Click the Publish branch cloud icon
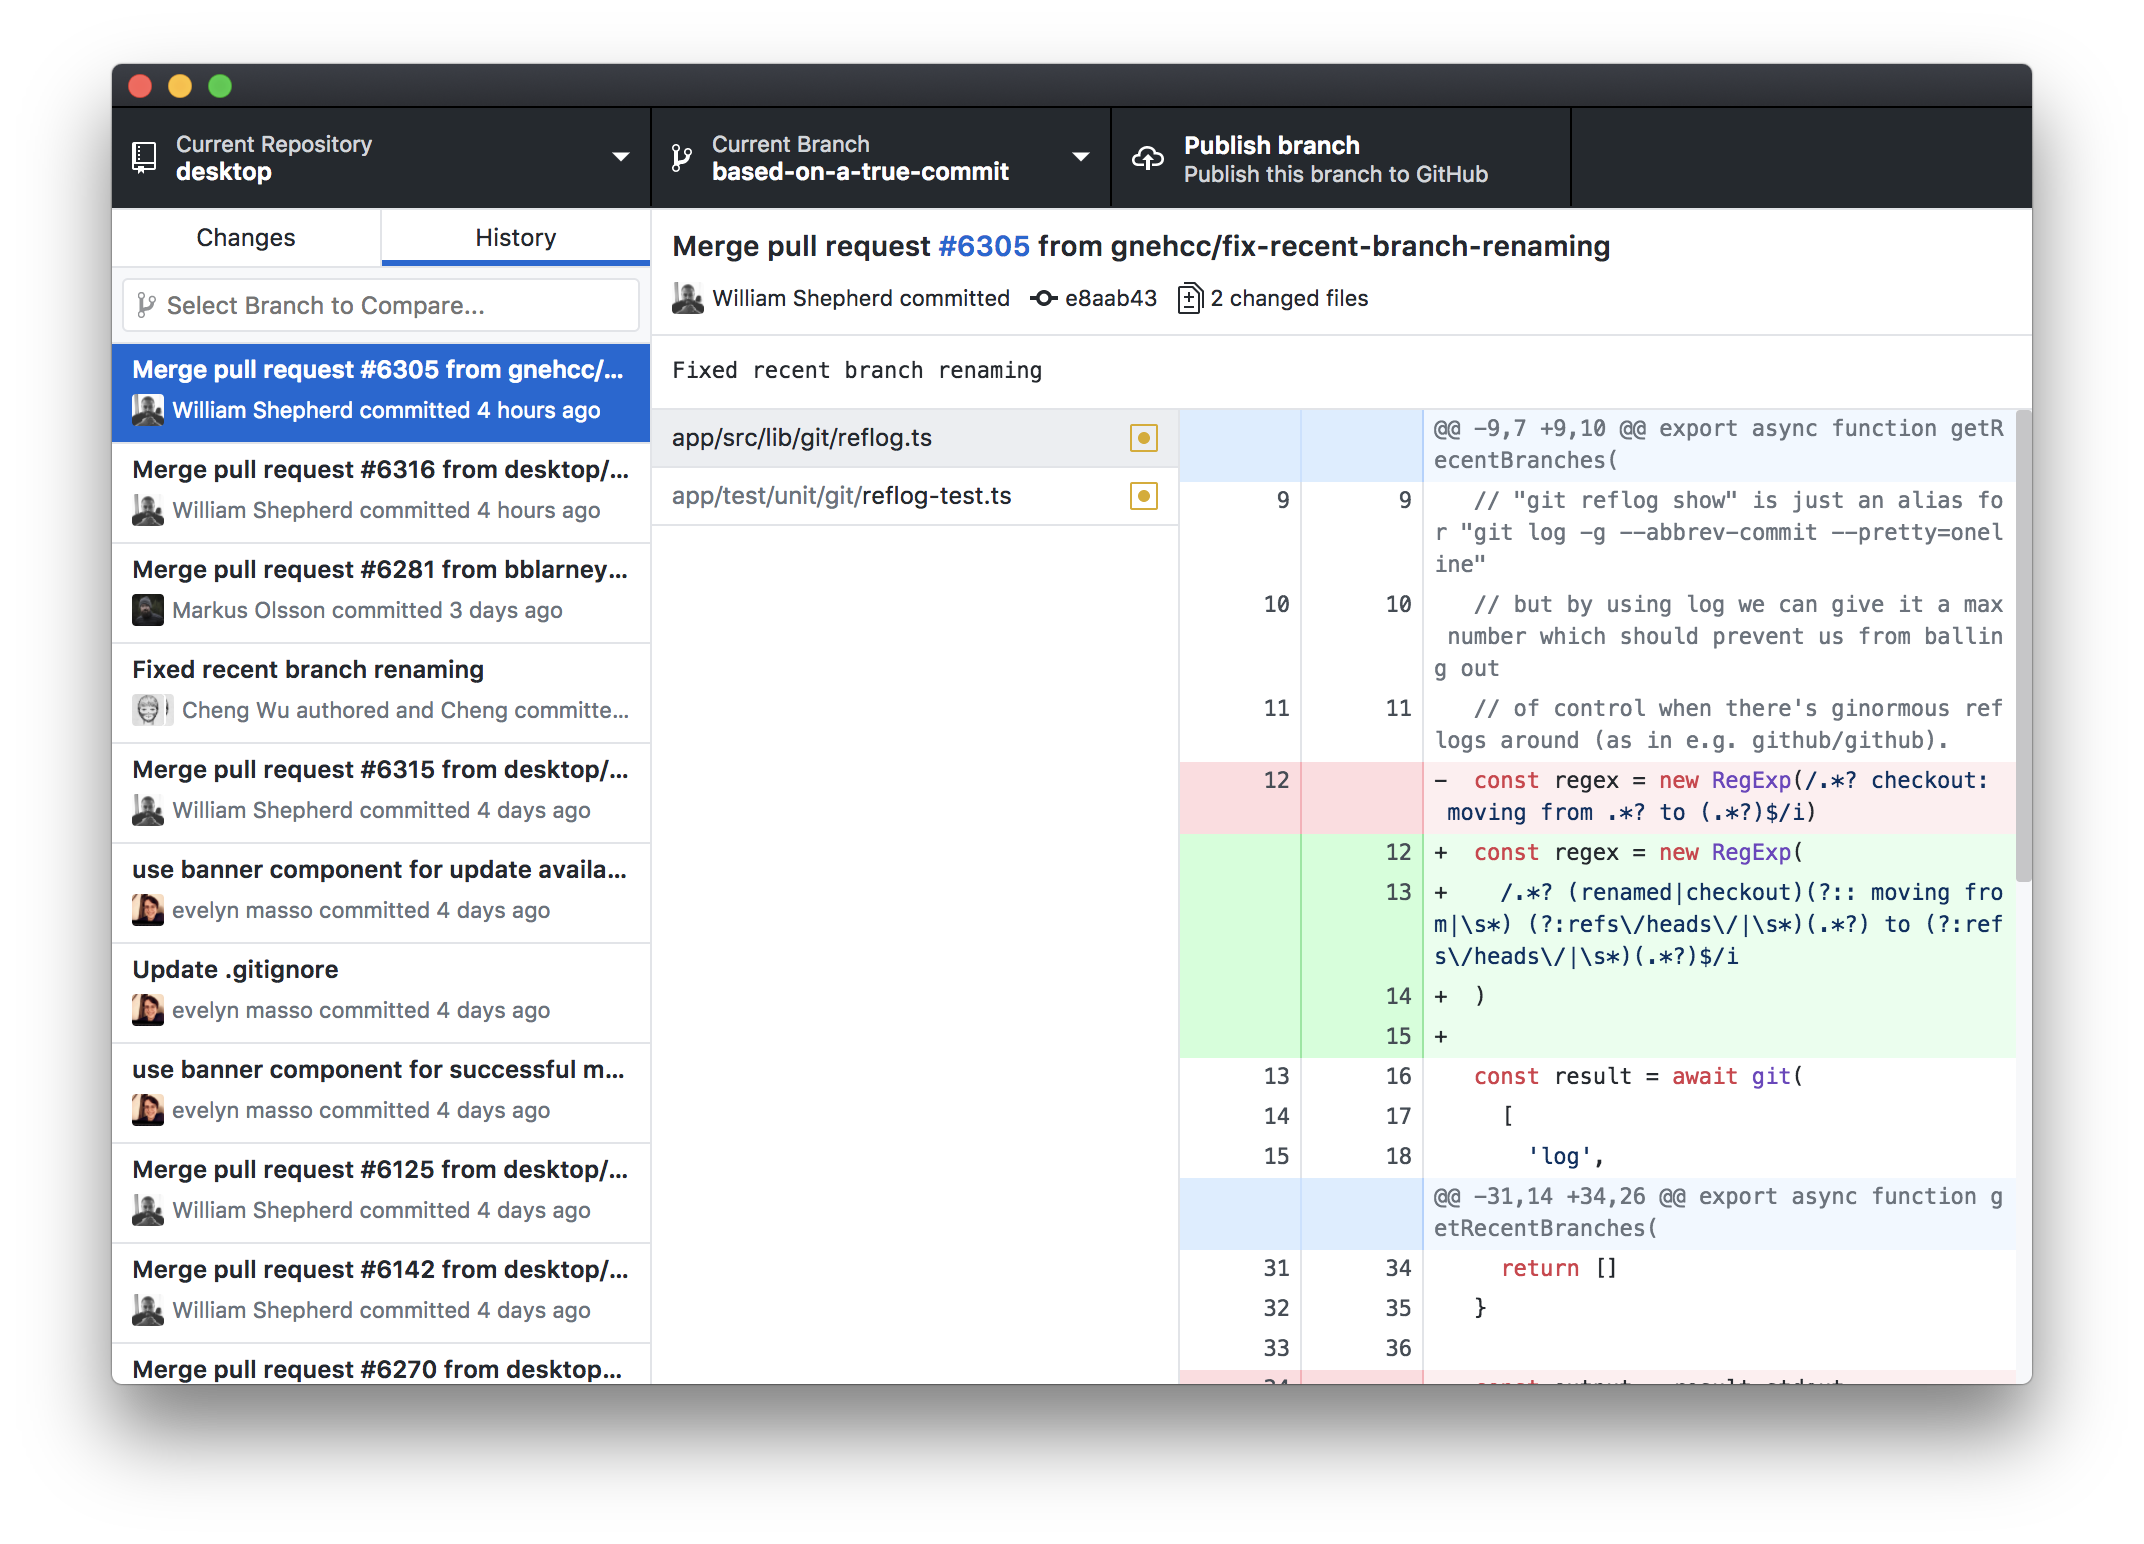 pos(1147,157)
